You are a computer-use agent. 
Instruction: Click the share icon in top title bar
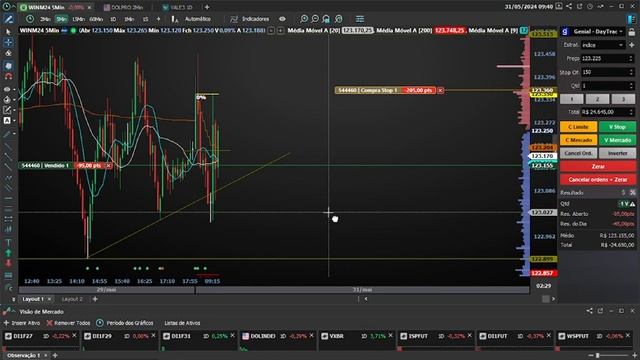(569, 7)
